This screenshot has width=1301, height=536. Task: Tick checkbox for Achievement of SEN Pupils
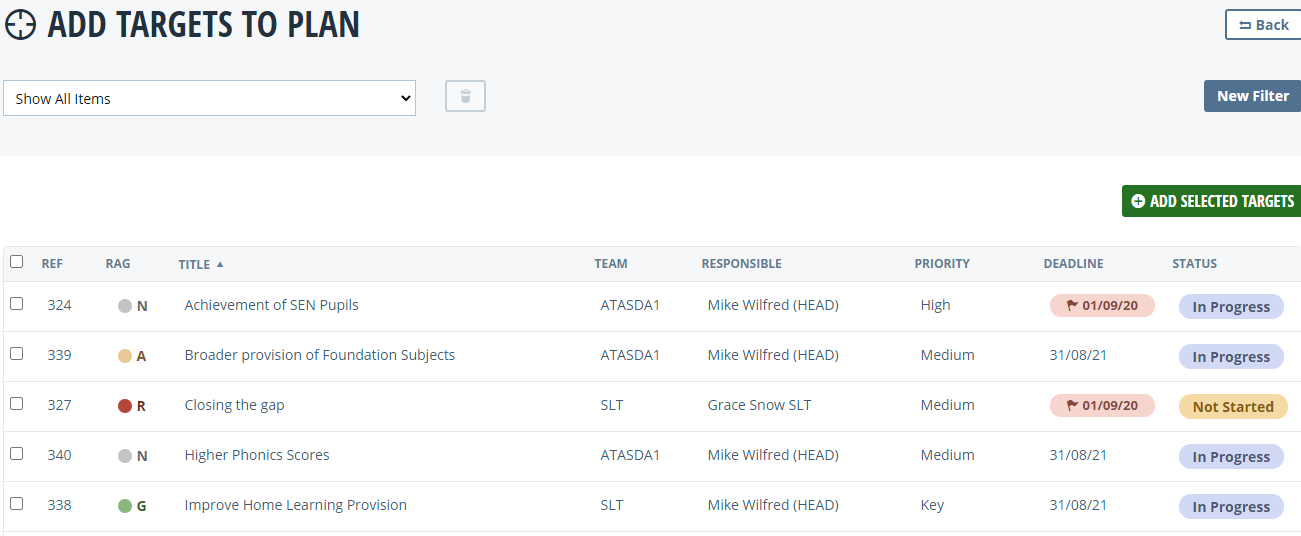click(17, 303)
